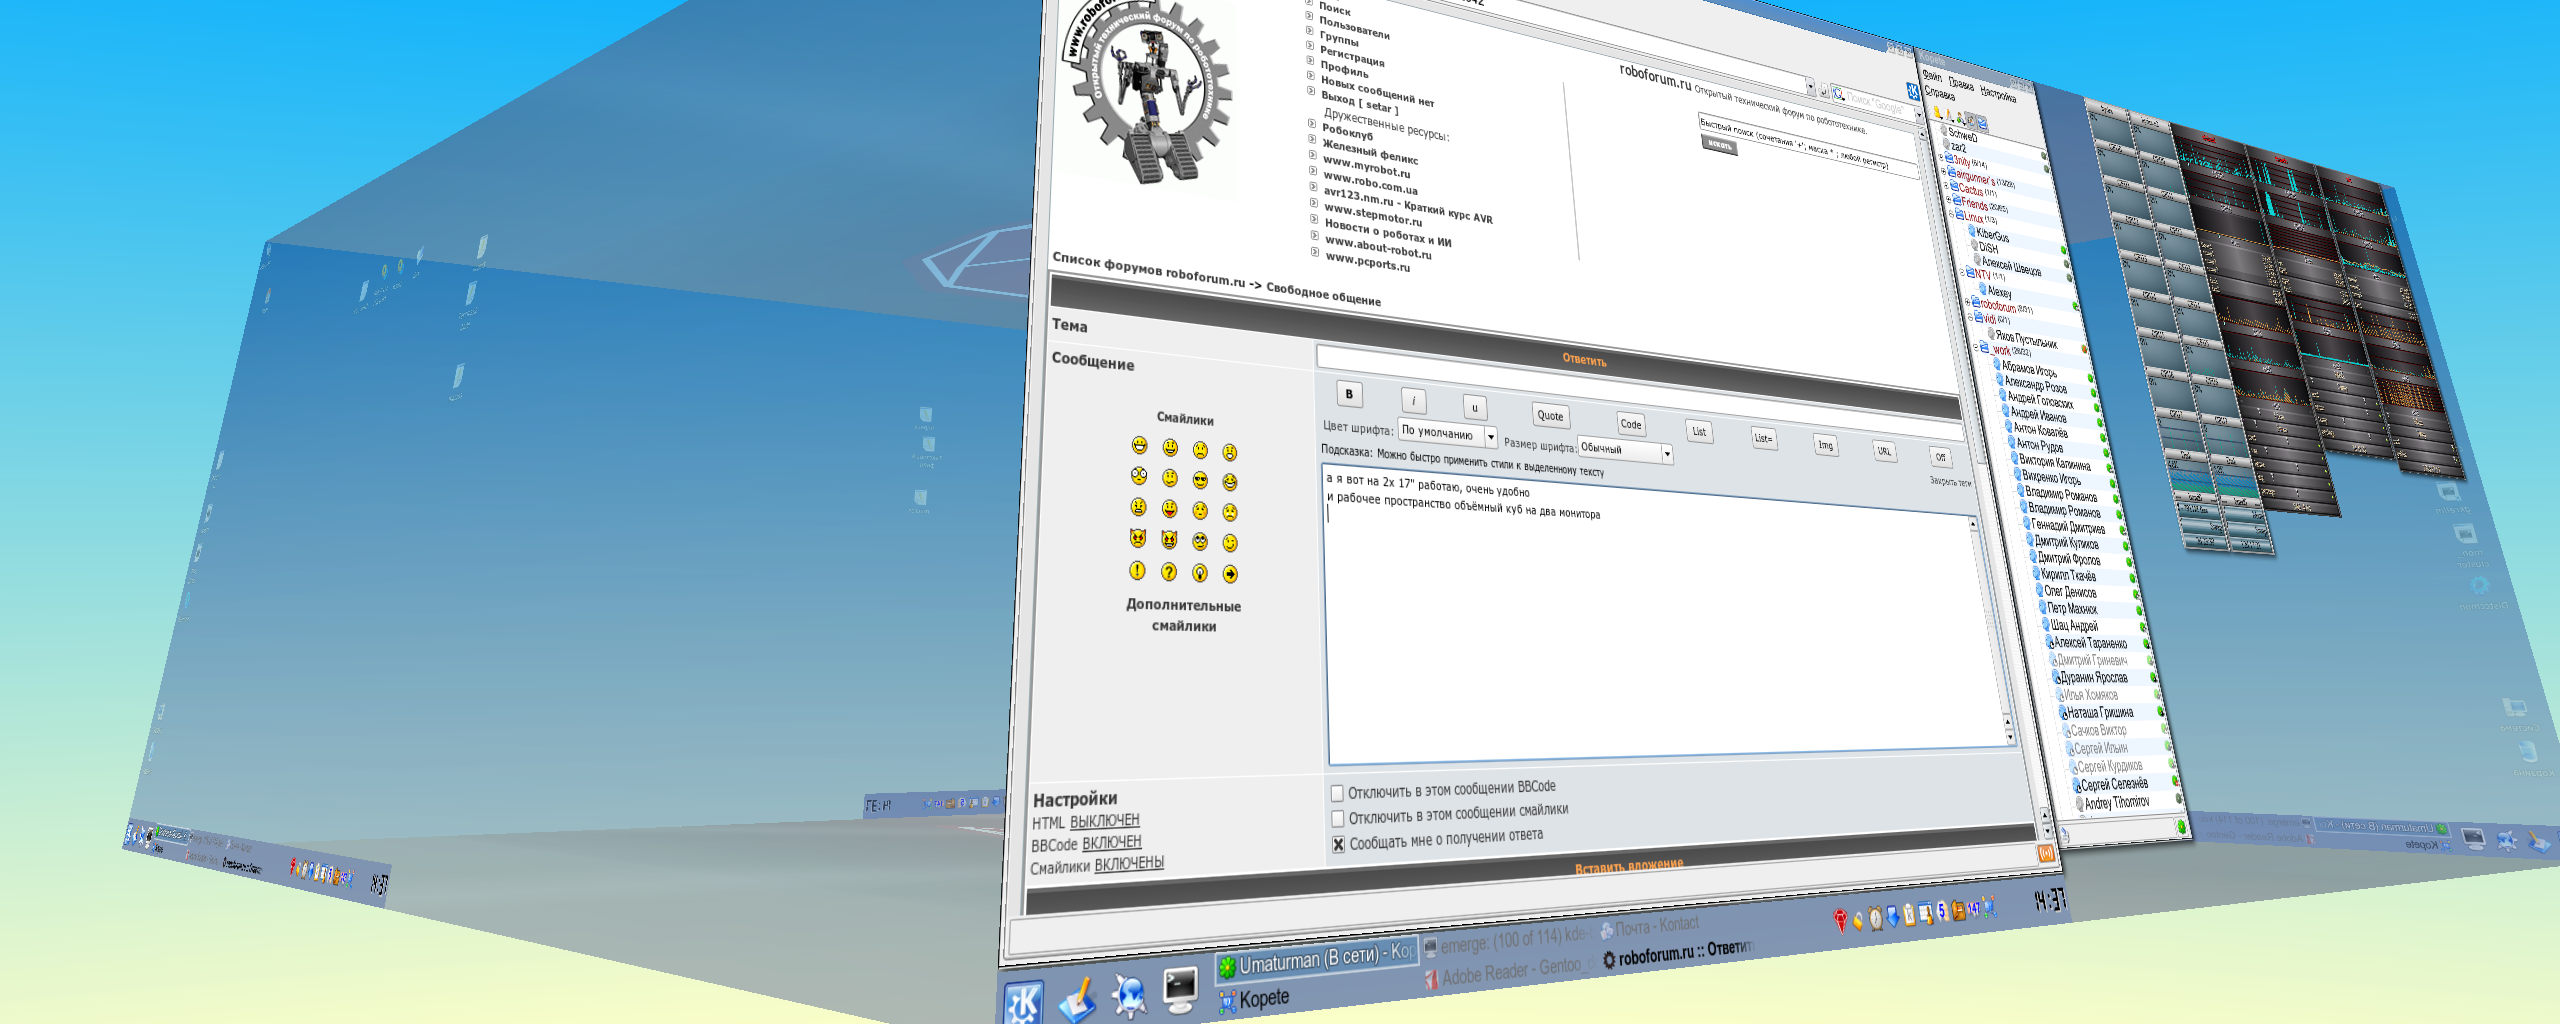2560x1024 pixels.
Task: Open the Настройка menu in Kopete
Action: tap(1998, 94)
